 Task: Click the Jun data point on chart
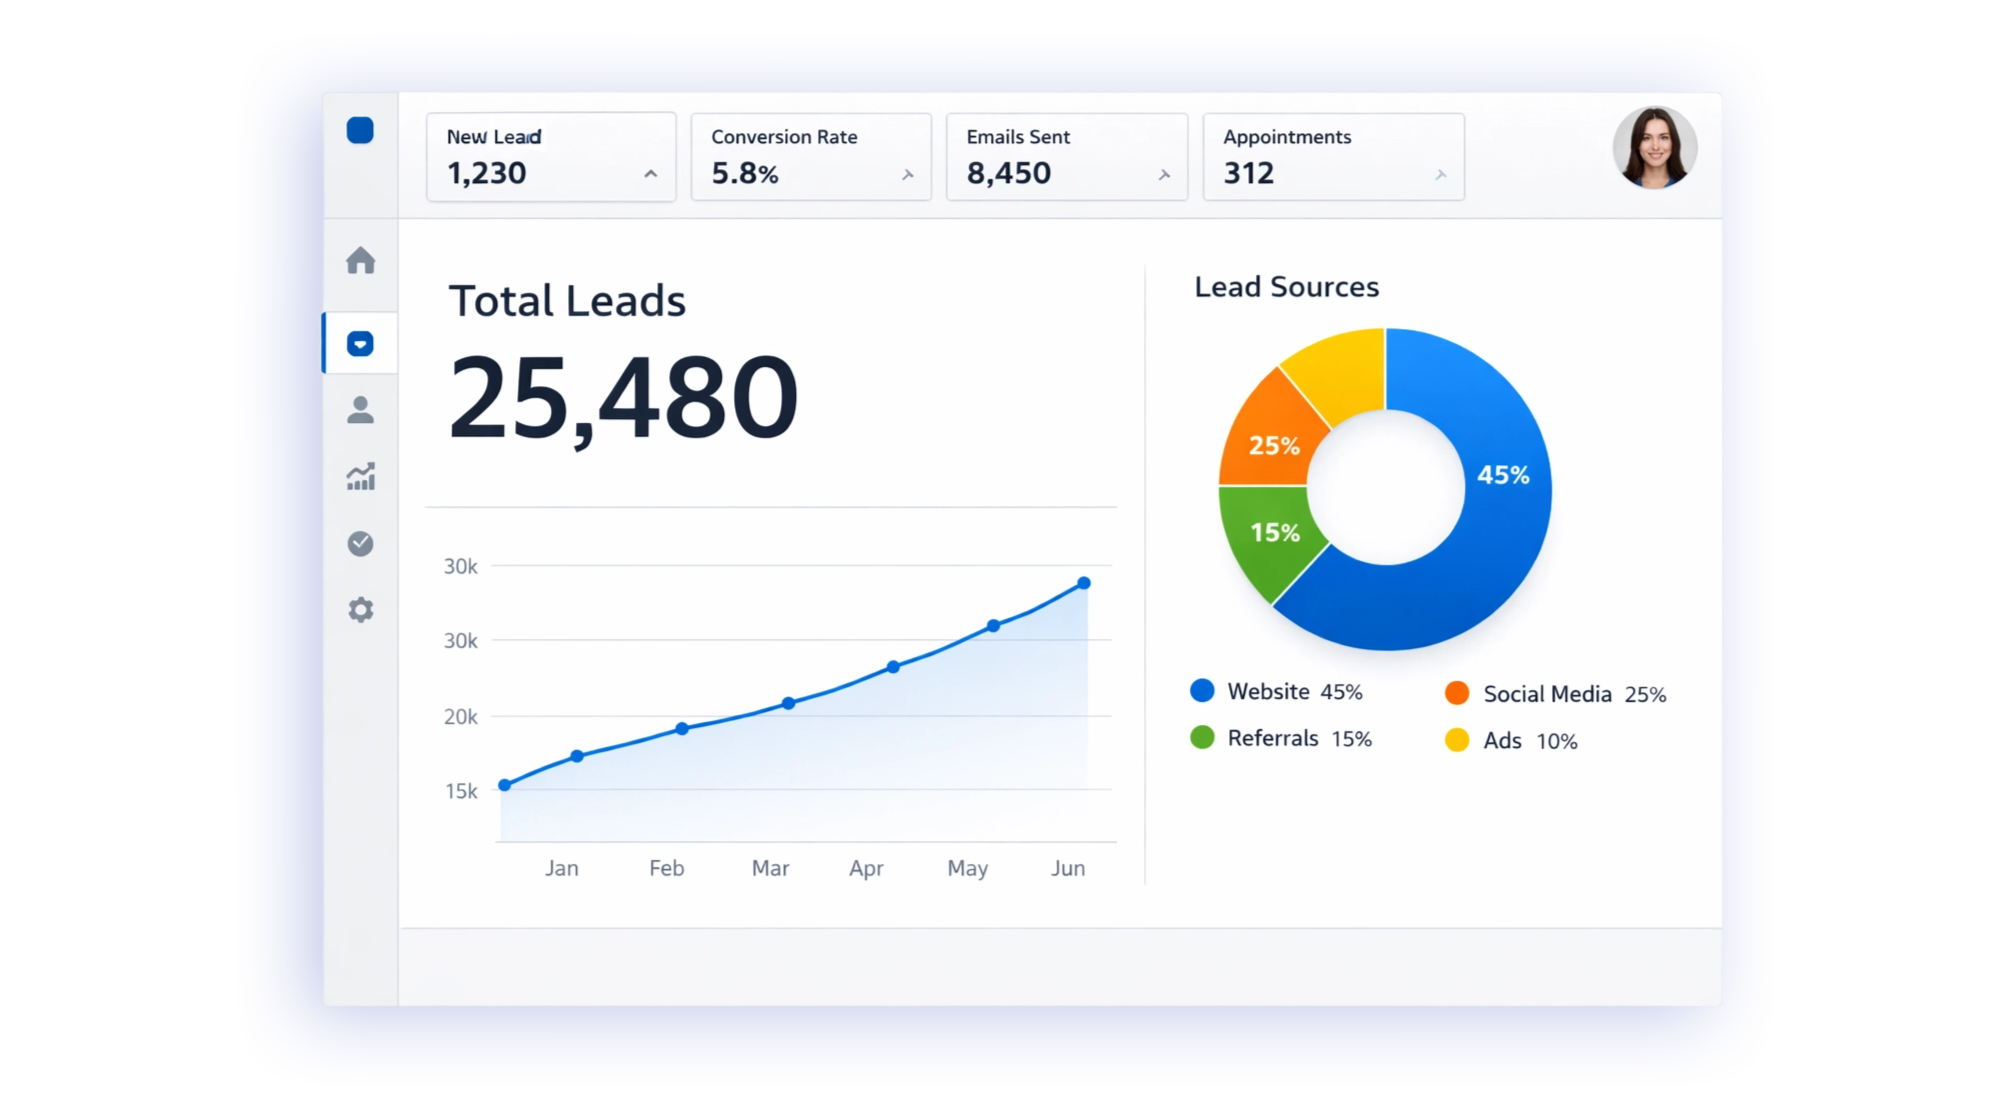tap(1084, 583)
